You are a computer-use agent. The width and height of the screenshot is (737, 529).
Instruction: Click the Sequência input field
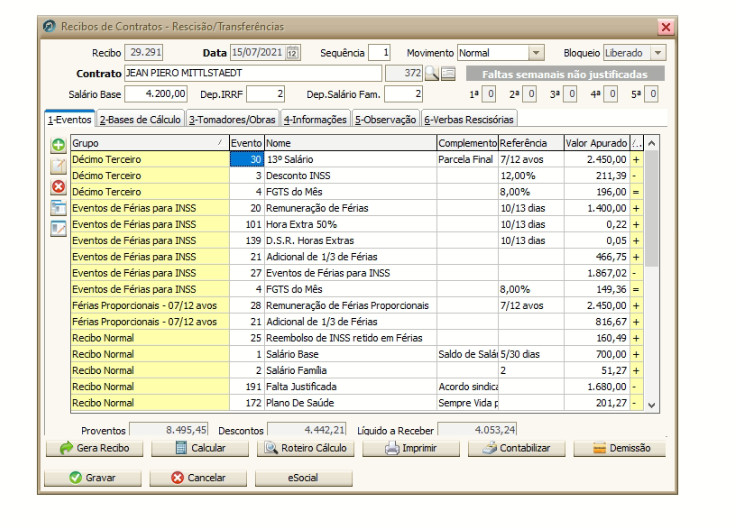pyautogui.click(x=379, y=53)
